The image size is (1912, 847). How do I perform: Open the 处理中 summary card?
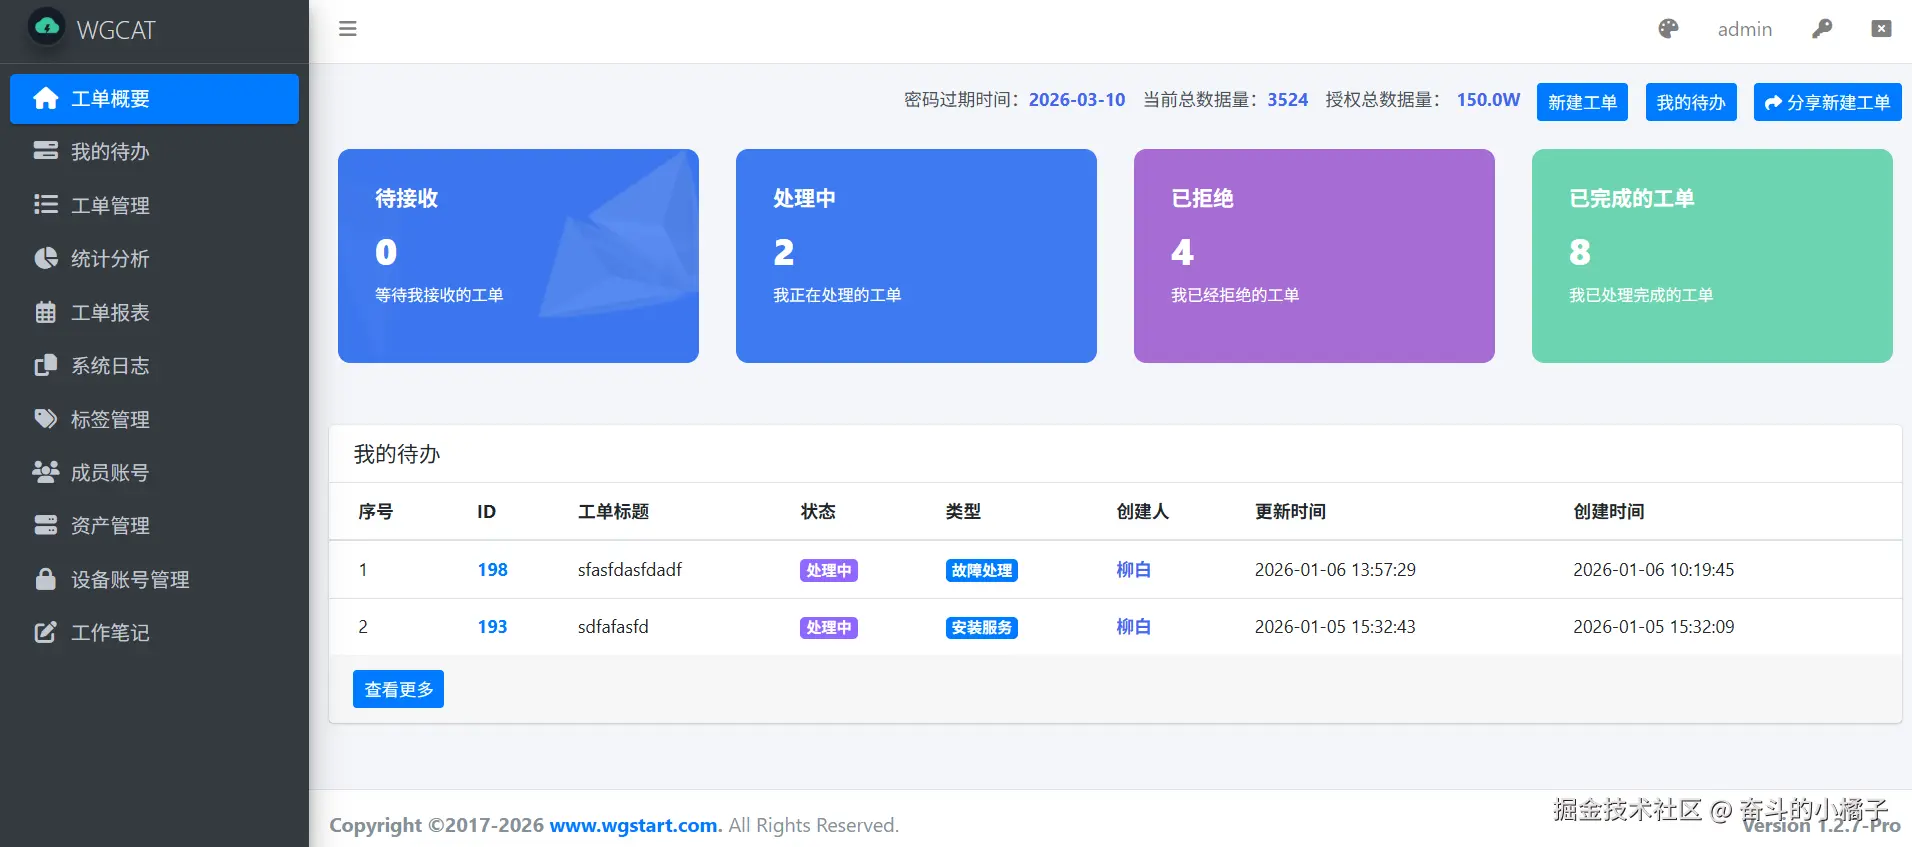pos(916,256)
